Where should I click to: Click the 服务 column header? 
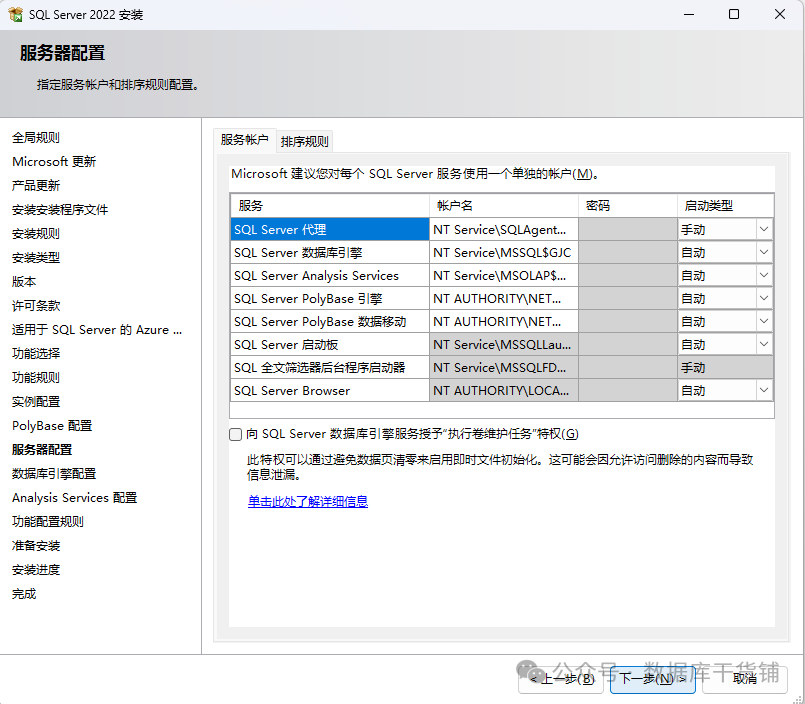330,206
